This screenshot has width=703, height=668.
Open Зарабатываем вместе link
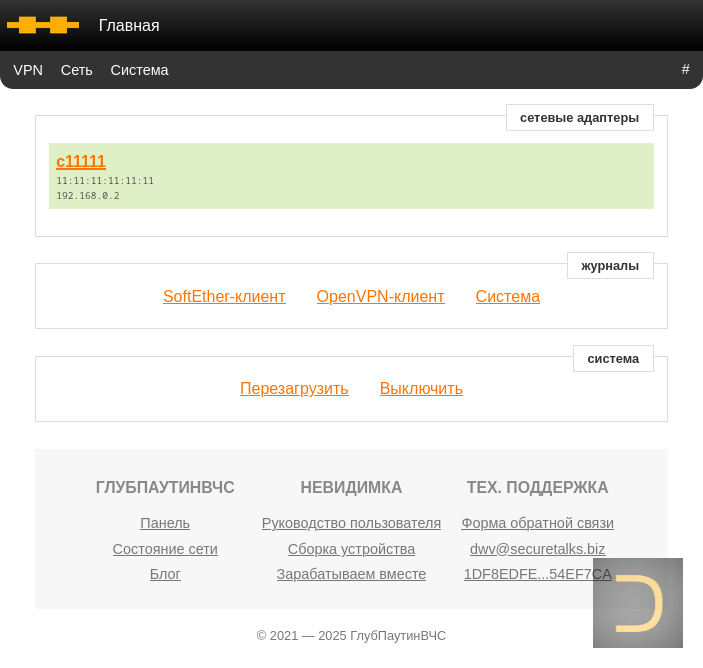[352, 574]
